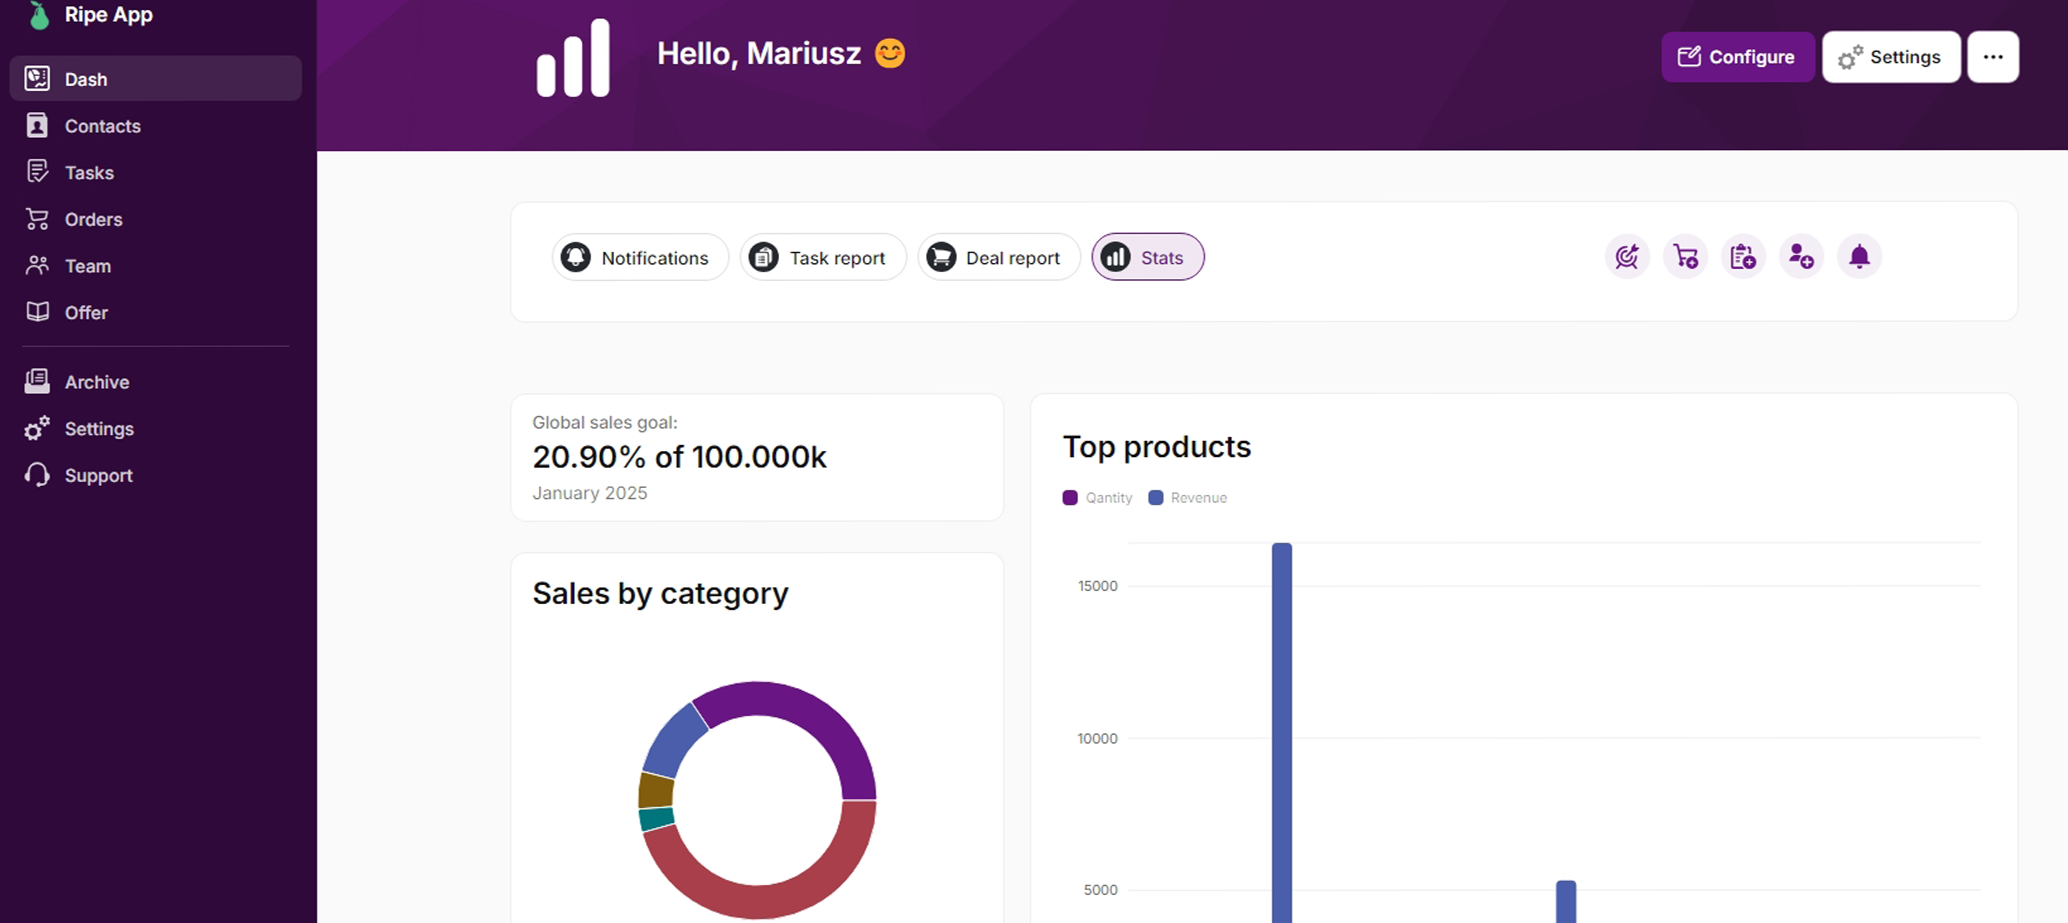
Task: Switch to the Notifications tab
Action: tap(640, 257)
